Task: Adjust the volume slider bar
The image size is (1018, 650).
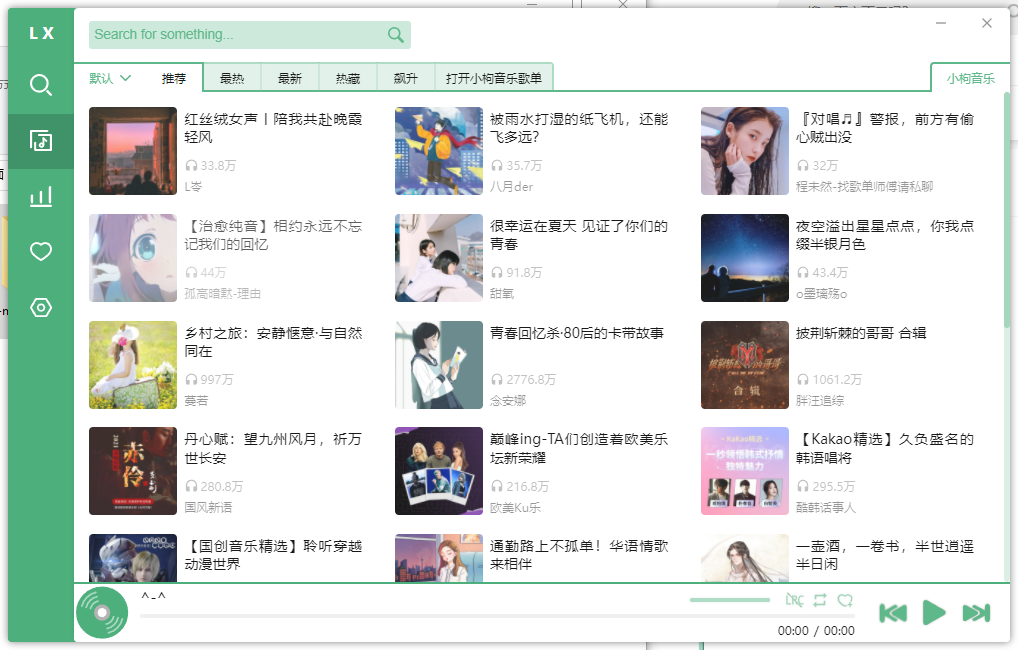Action: coord(729,600)
